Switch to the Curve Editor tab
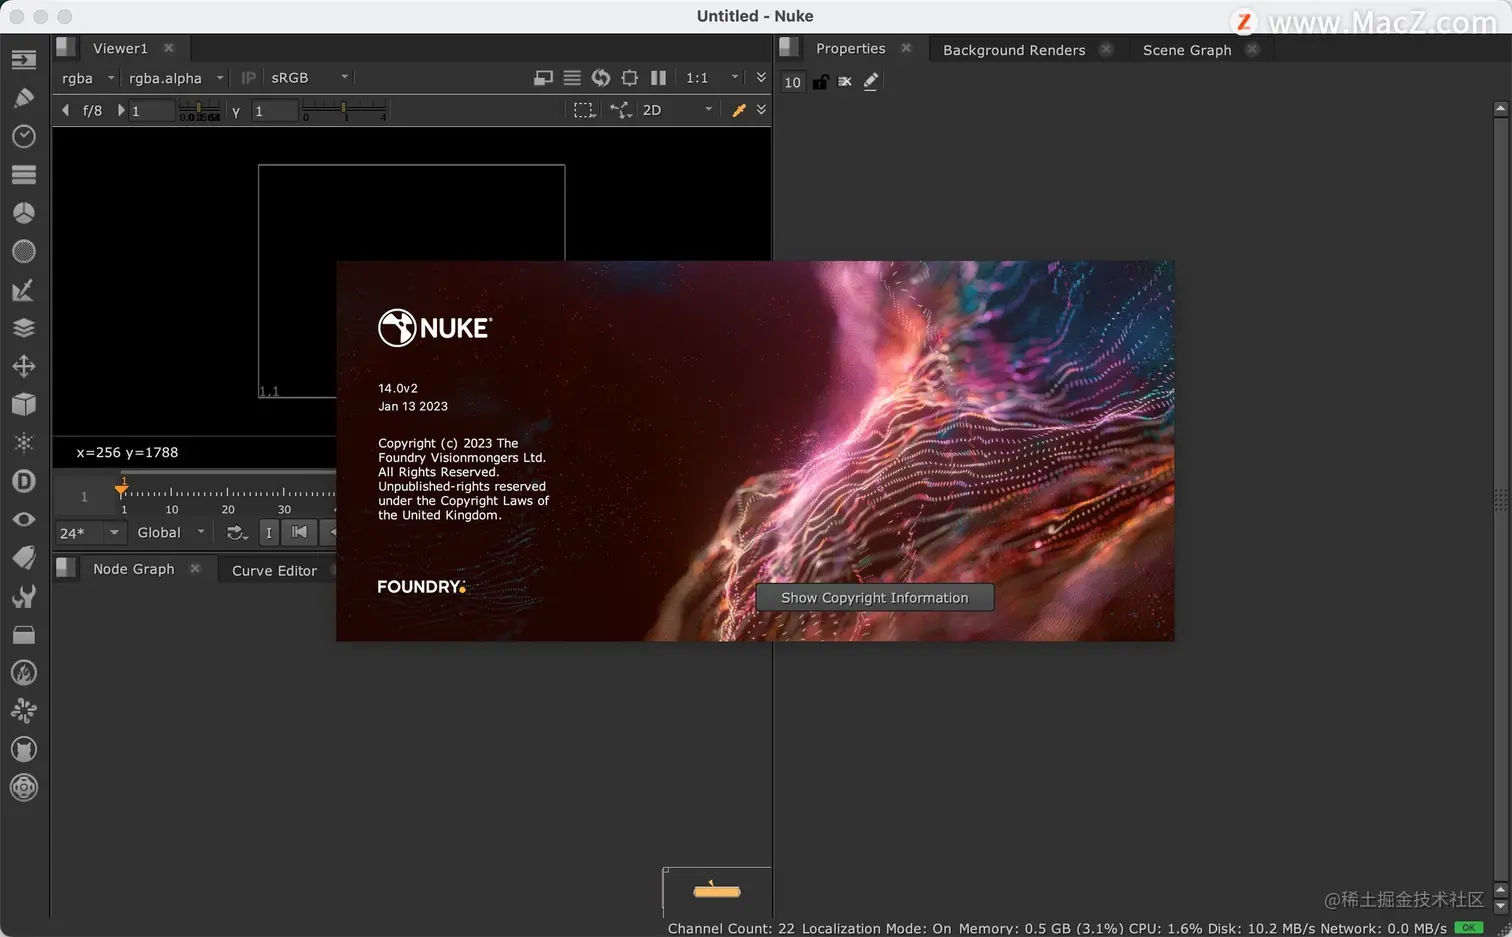 click(274, 571)
